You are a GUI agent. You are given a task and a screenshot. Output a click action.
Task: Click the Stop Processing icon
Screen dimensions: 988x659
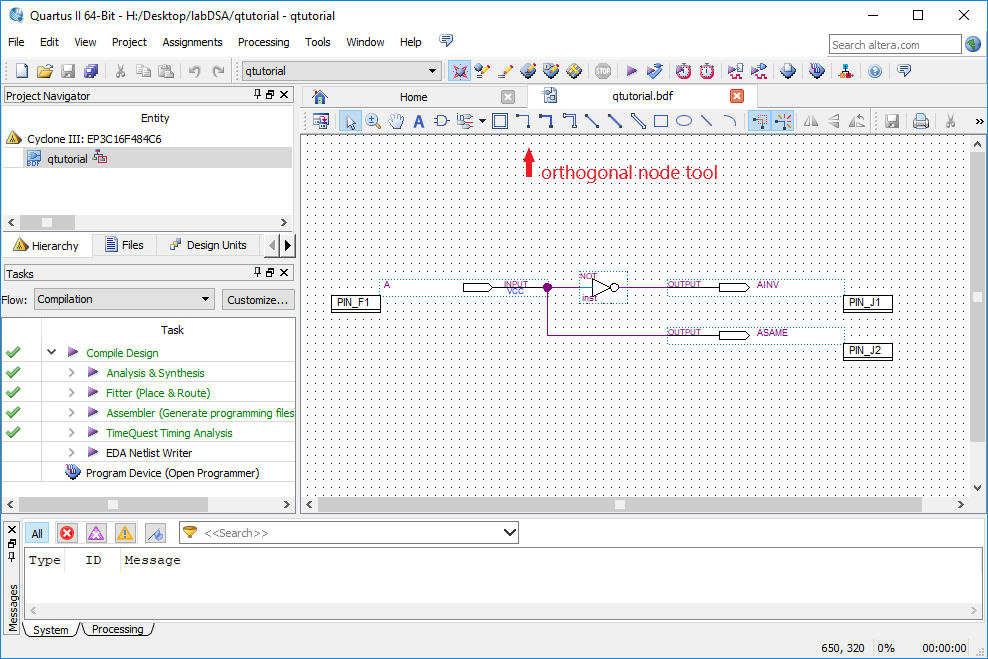(x=603, y=71)
